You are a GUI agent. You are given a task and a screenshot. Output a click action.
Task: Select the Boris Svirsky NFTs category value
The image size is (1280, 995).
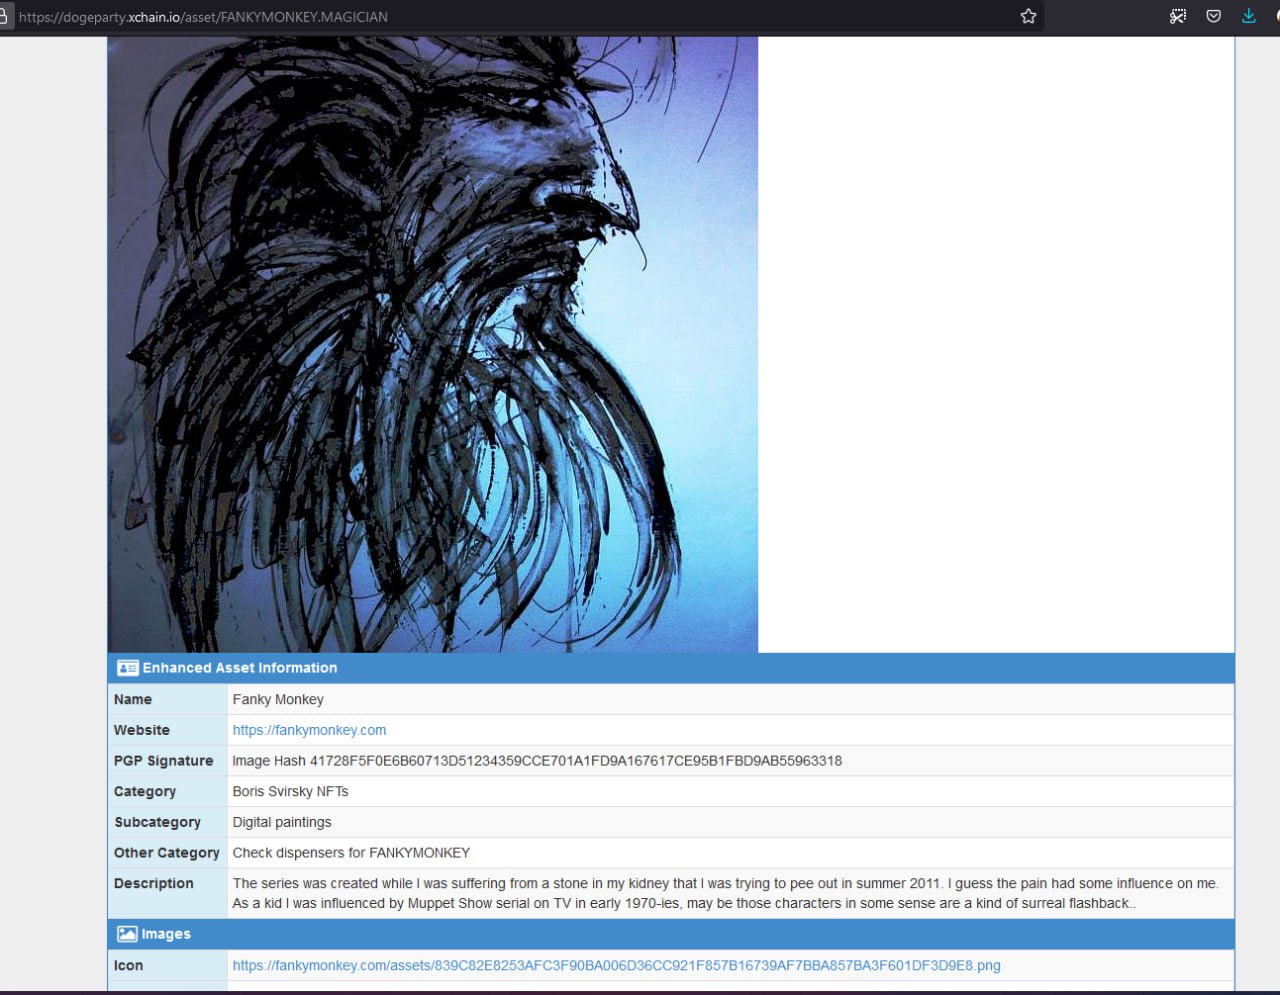tap(290, 791)
